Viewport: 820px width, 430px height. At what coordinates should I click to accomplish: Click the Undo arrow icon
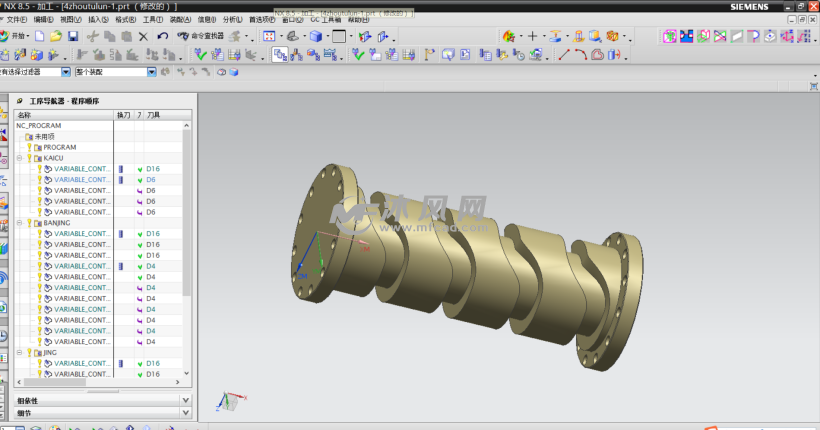click(162, 36)
